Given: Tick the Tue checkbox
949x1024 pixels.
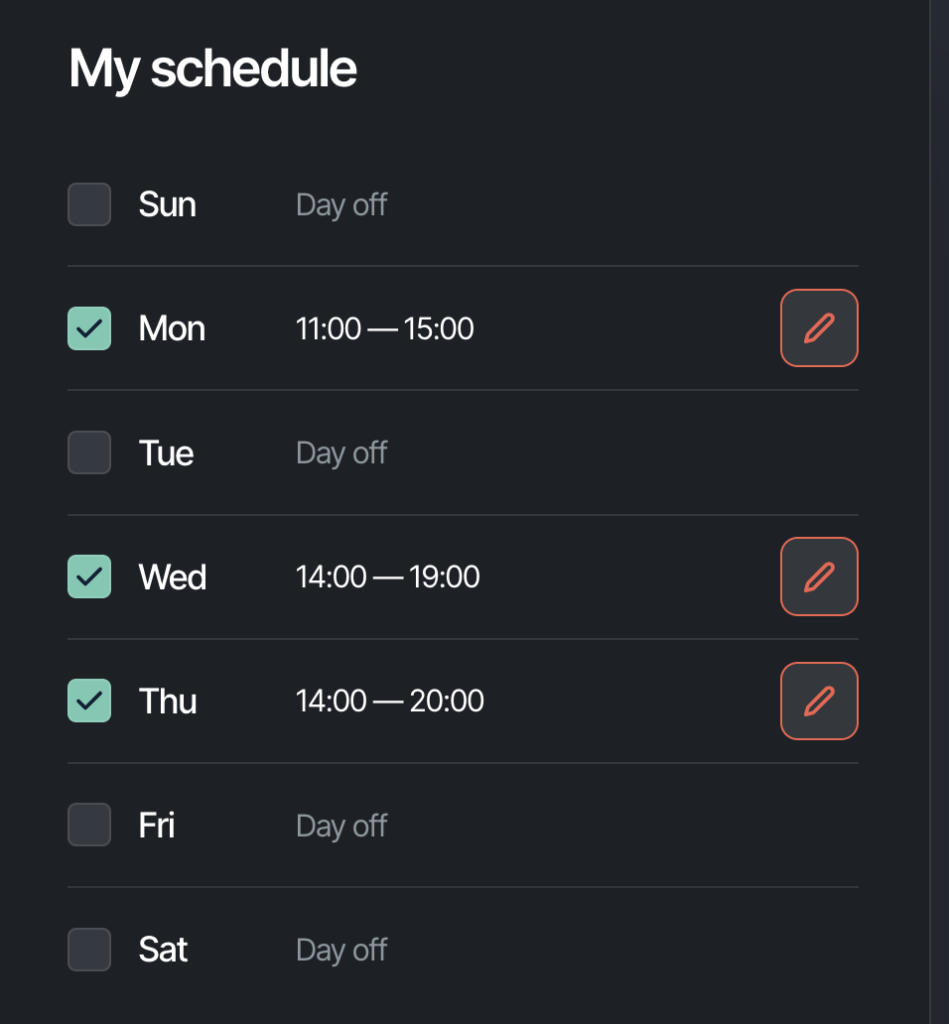Looking at the screenshot, I should [x=89, y=453].
